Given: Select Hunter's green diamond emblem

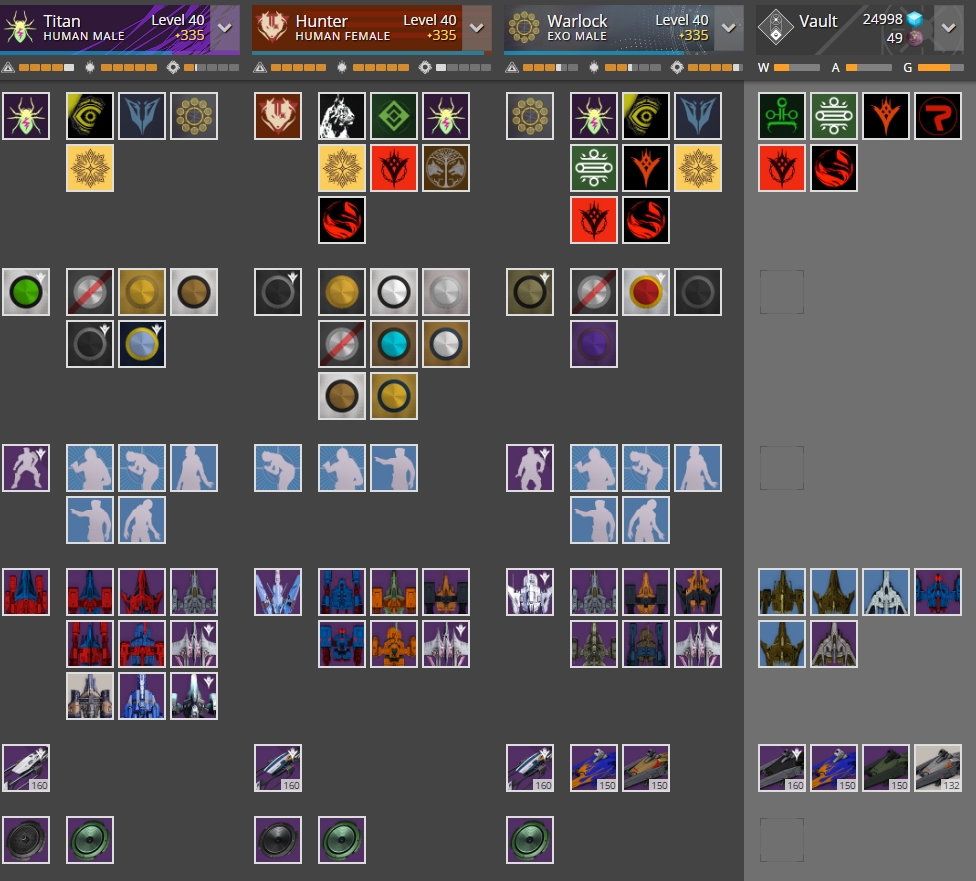Looking at the screenshot, I should tap(394, 116).
